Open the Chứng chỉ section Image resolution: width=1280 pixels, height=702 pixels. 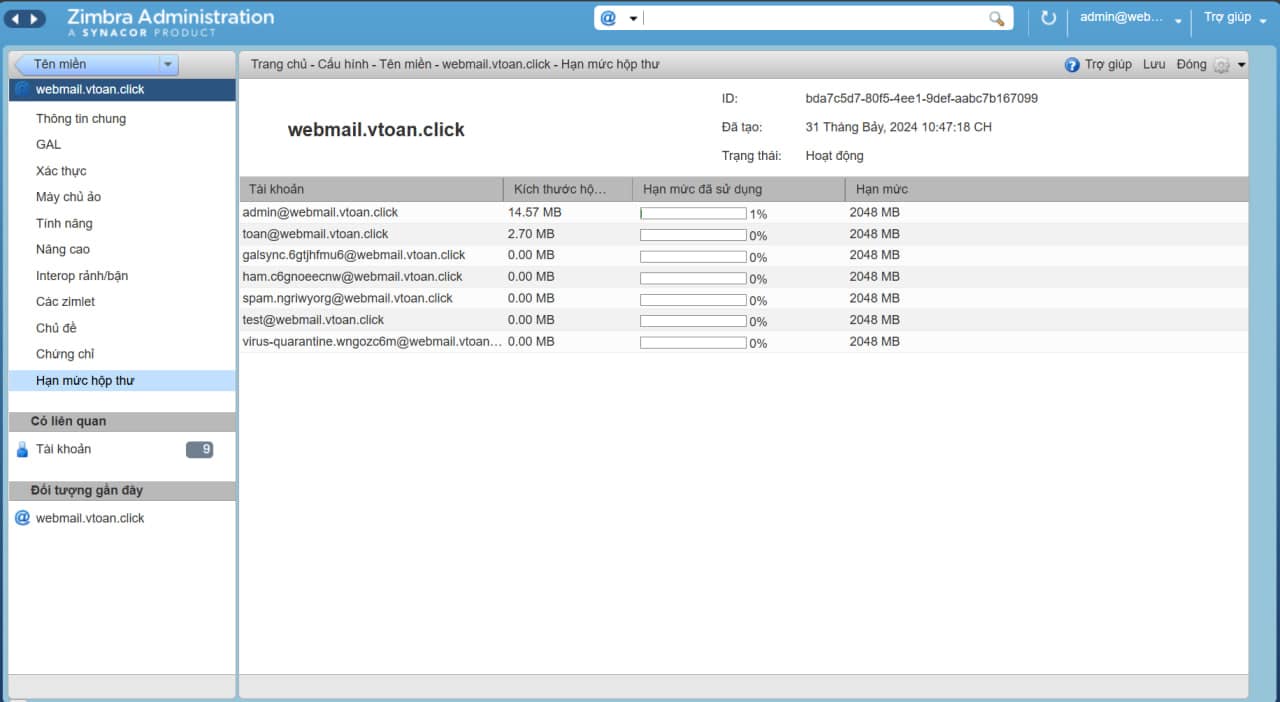[x=64, y=354]
